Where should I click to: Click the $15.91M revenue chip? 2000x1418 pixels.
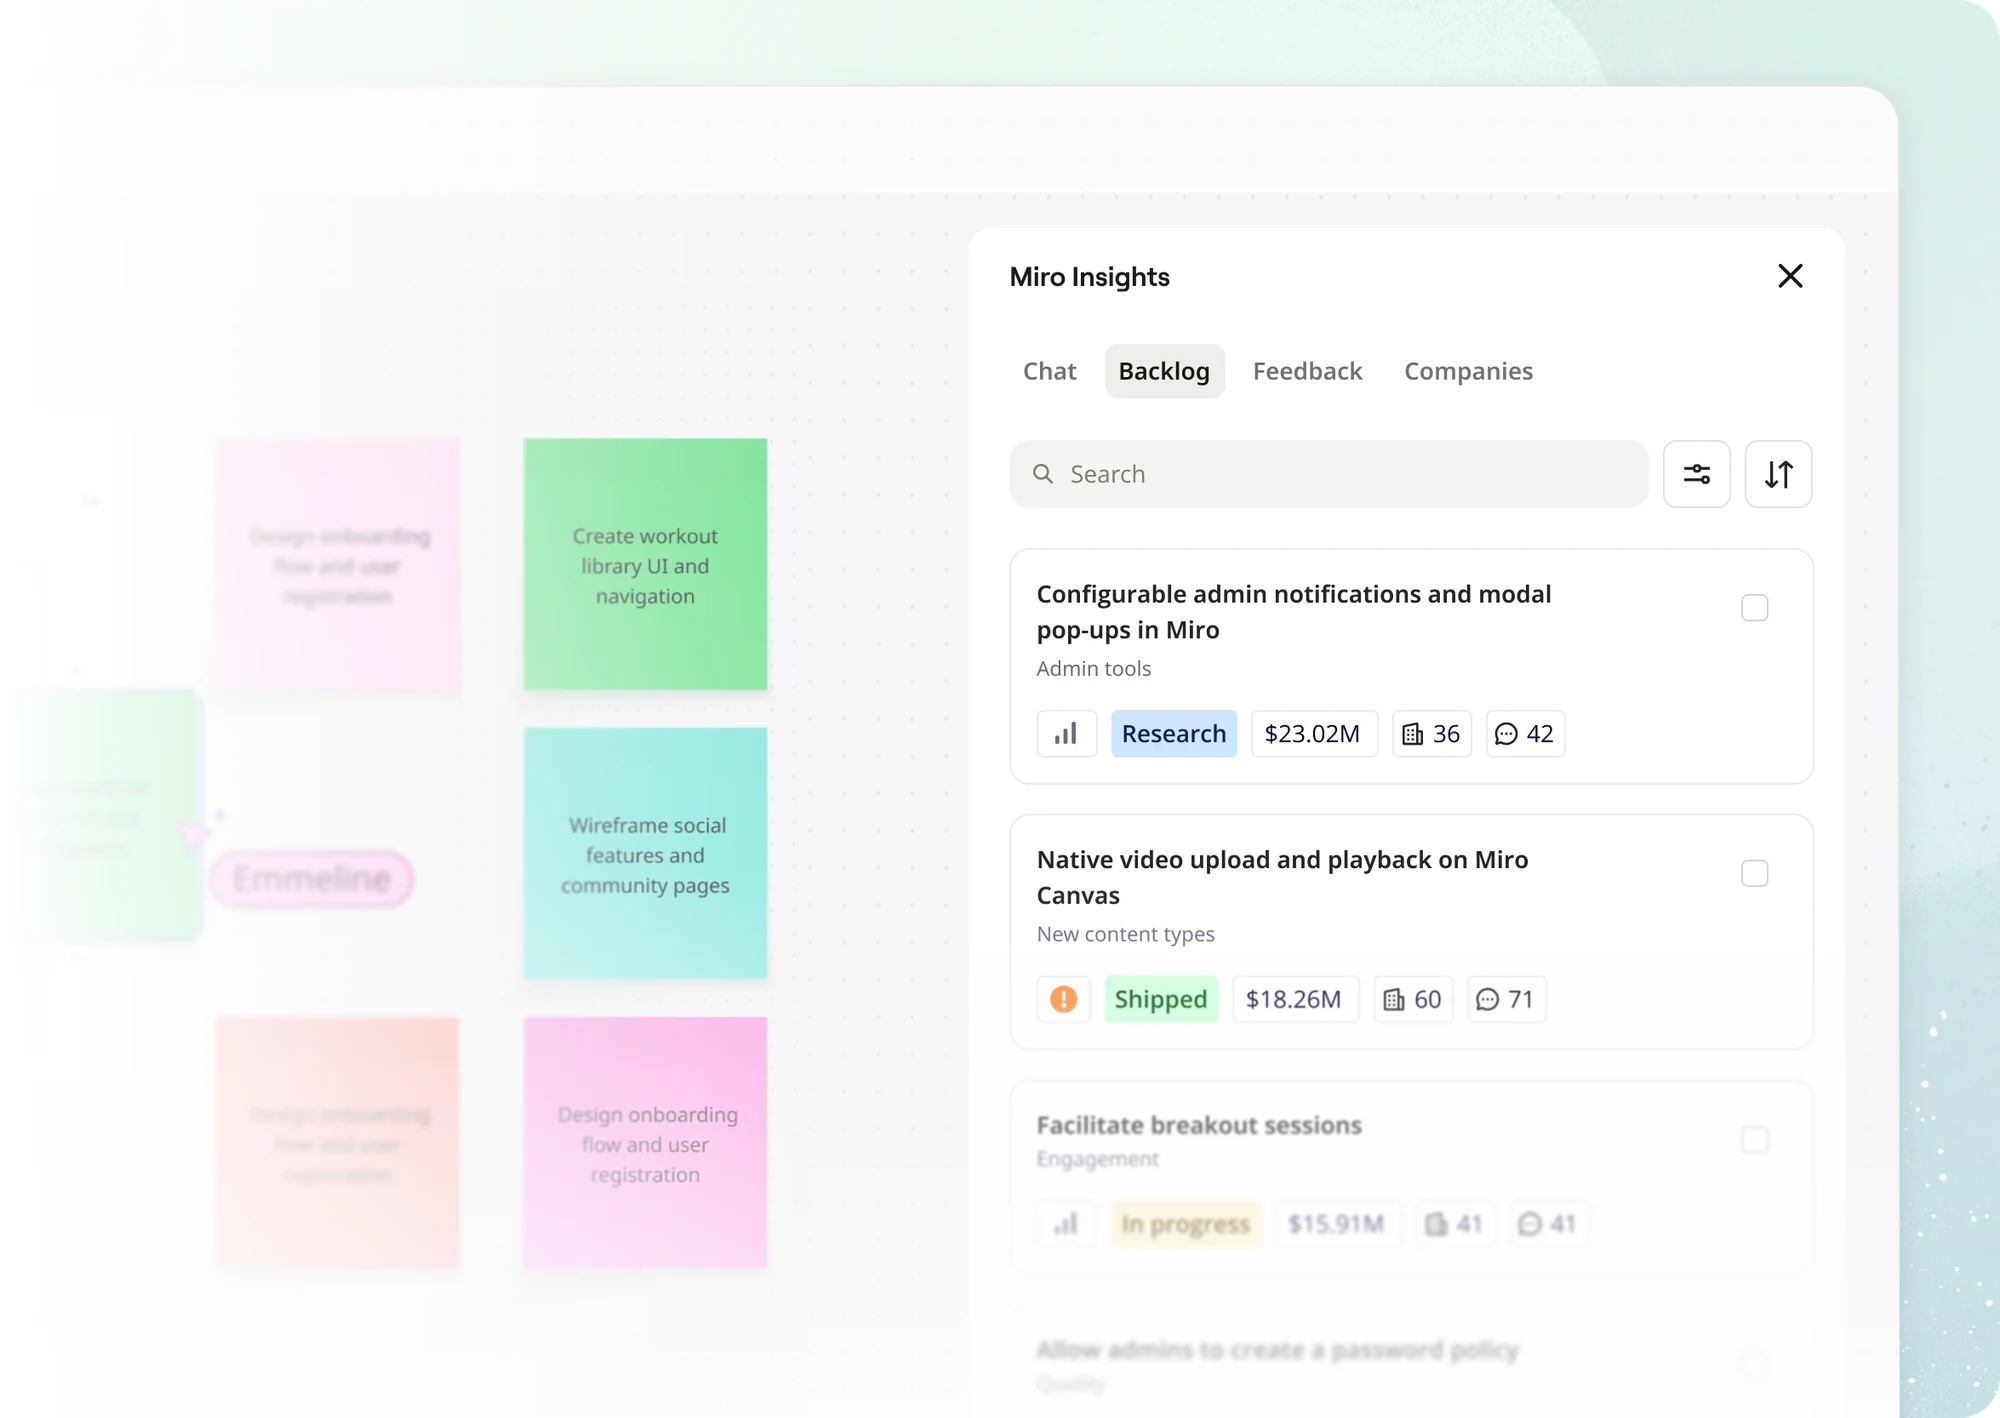pyautogui.click(x=1337, y=1224)
